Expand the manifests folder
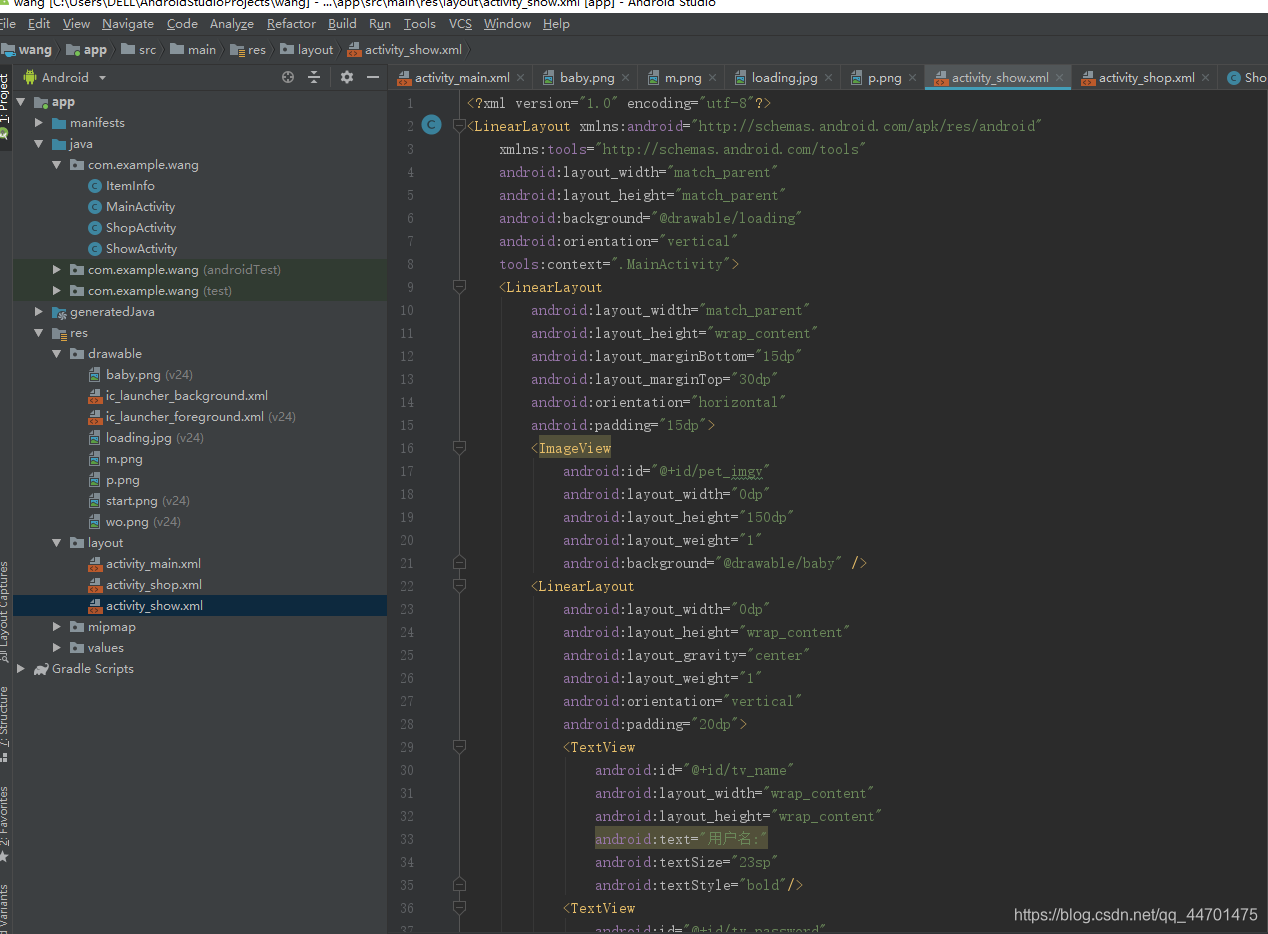The image size is (1268, 934). [39, 123]
